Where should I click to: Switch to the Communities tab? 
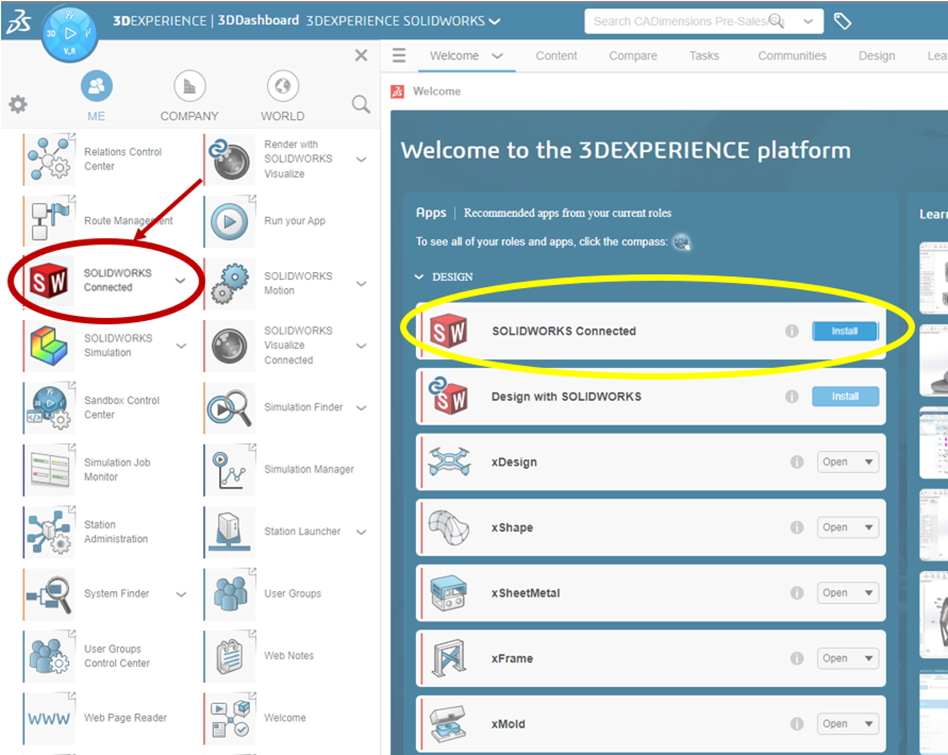(792, 56)
